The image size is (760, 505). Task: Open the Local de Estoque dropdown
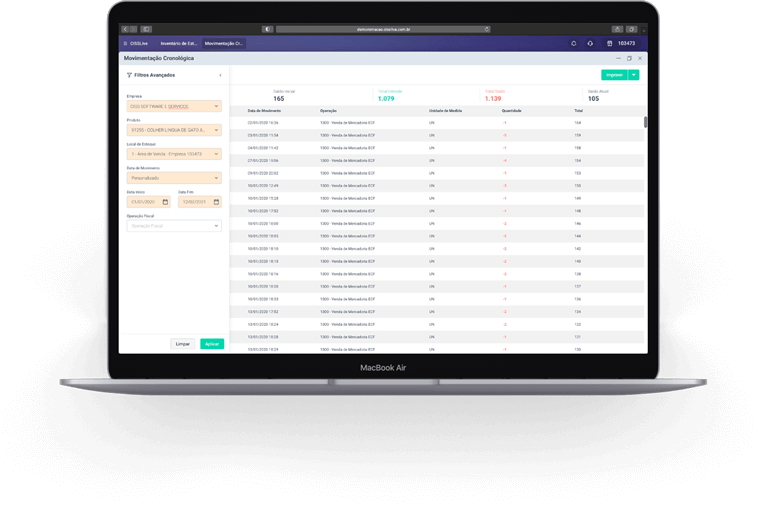(174, 154)
